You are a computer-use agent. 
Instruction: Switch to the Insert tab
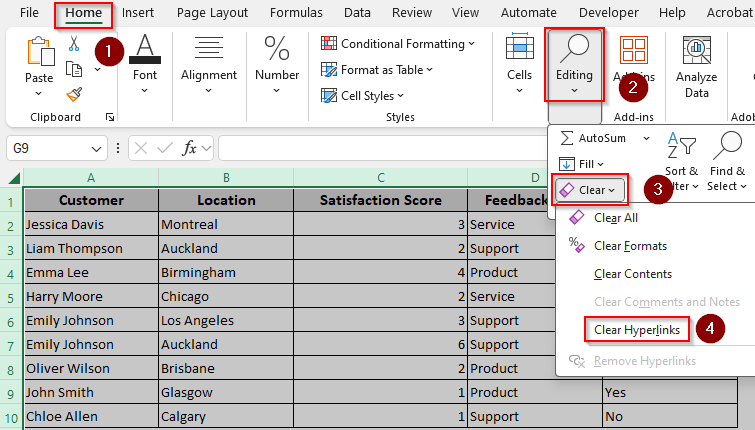point(138,13)
